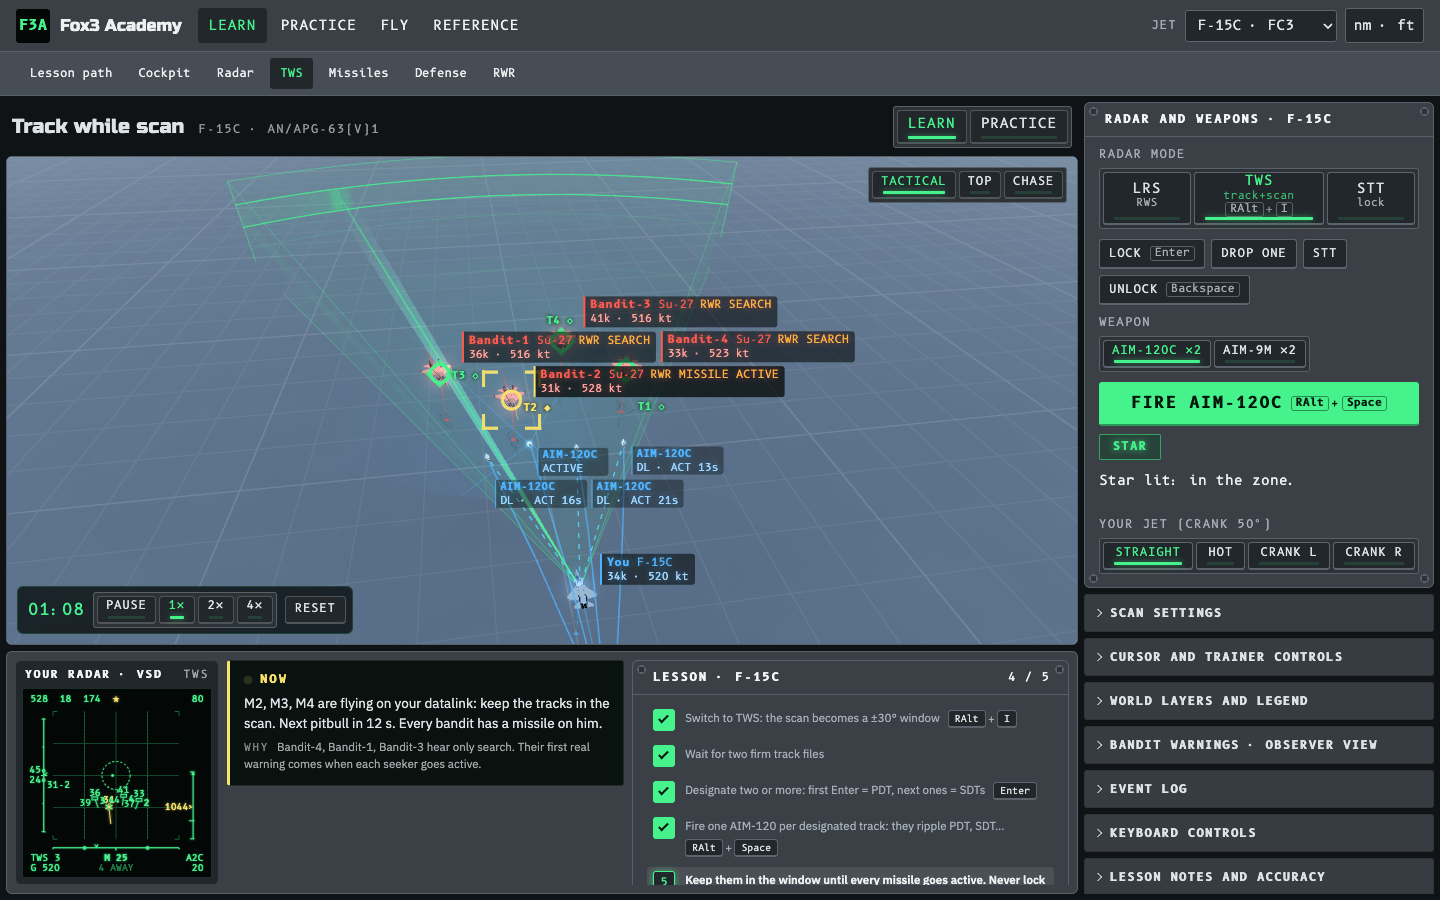
Task: Open the REFERENCE top navigation tab
Action: tap(476, 25)
